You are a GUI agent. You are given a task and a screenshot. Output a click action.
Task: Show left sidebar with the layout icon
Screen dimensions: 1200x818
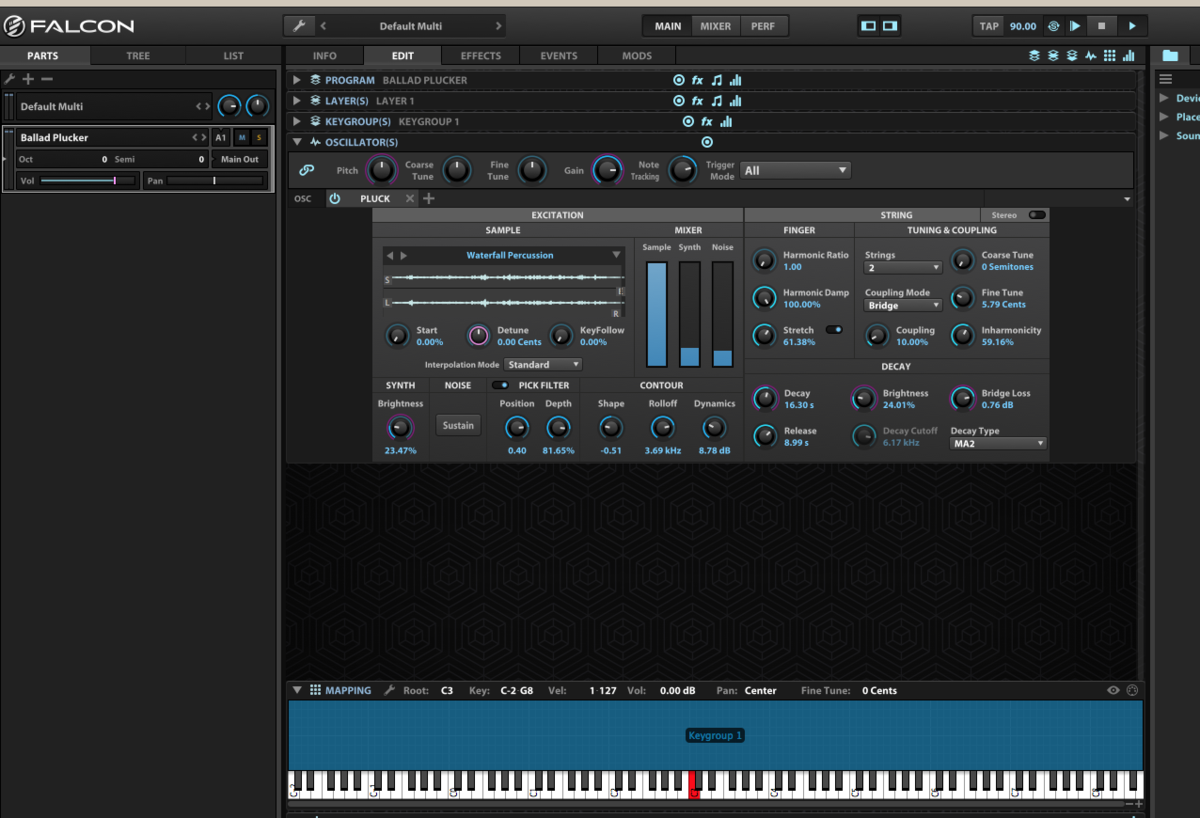click(x=868, y=26)
